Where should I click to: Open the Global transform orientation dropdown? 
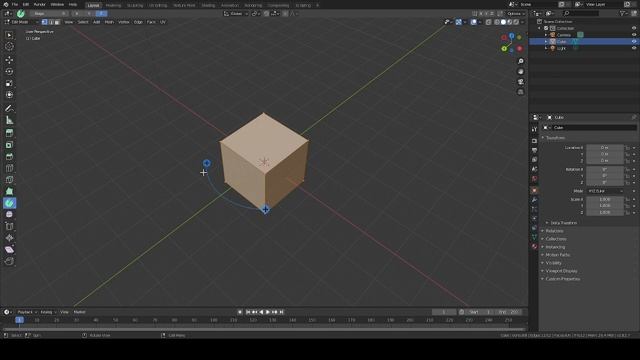click(236, 13)
